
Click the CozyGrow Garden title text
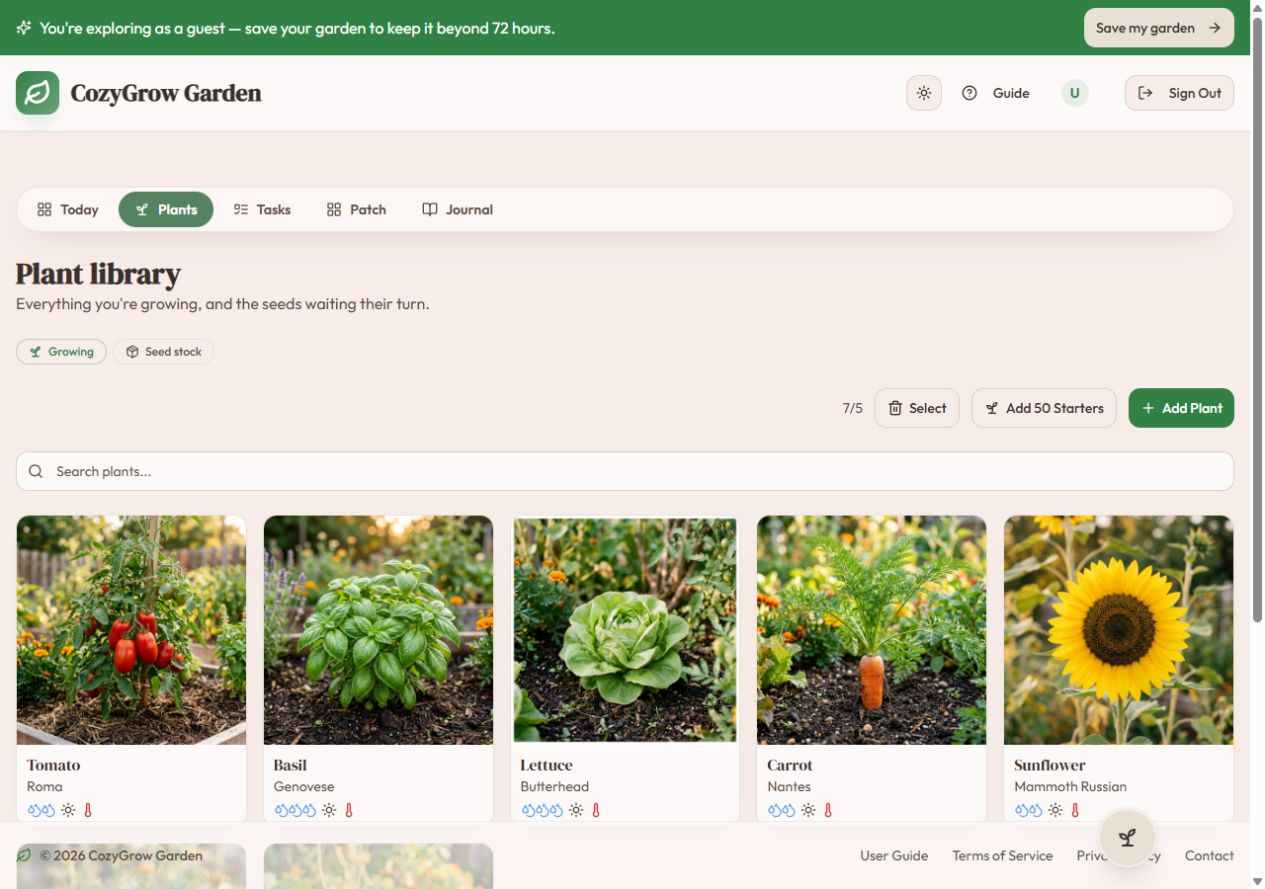(166, 93)
